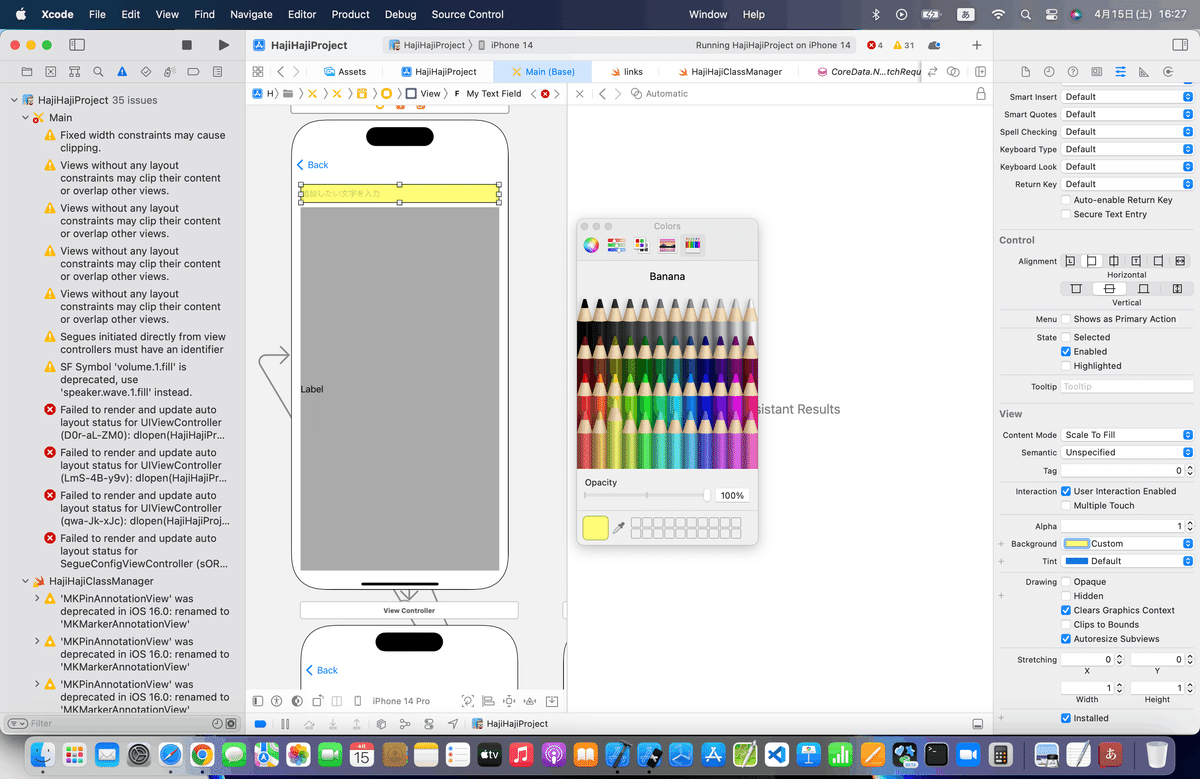Open the Breakpoint navigator icon
Screen dimensions: 1200x779
(193, 72)
